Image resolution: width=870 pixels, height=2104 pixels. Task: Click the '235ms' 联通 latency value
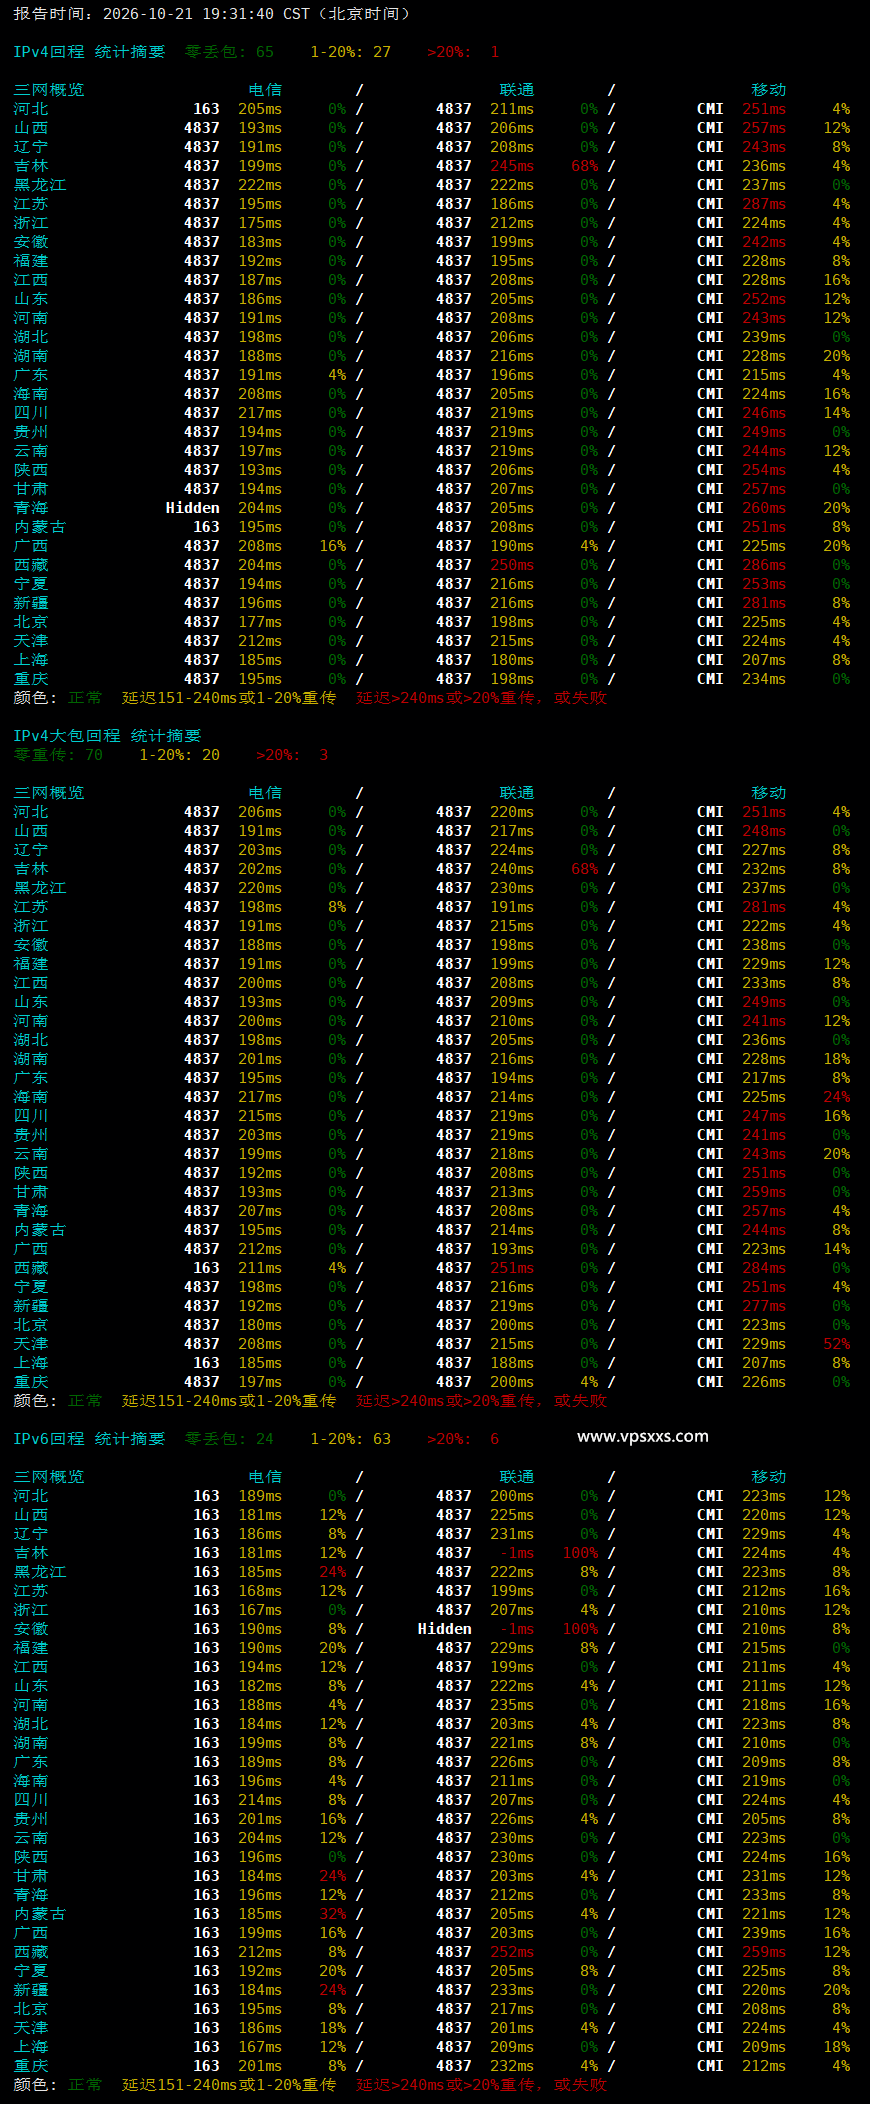[512, 1705]
